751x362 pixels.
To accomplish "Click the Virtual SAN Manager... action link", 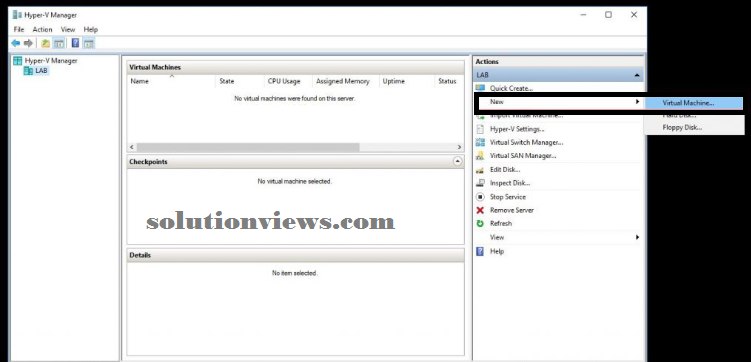I will (x=523, y=156).
